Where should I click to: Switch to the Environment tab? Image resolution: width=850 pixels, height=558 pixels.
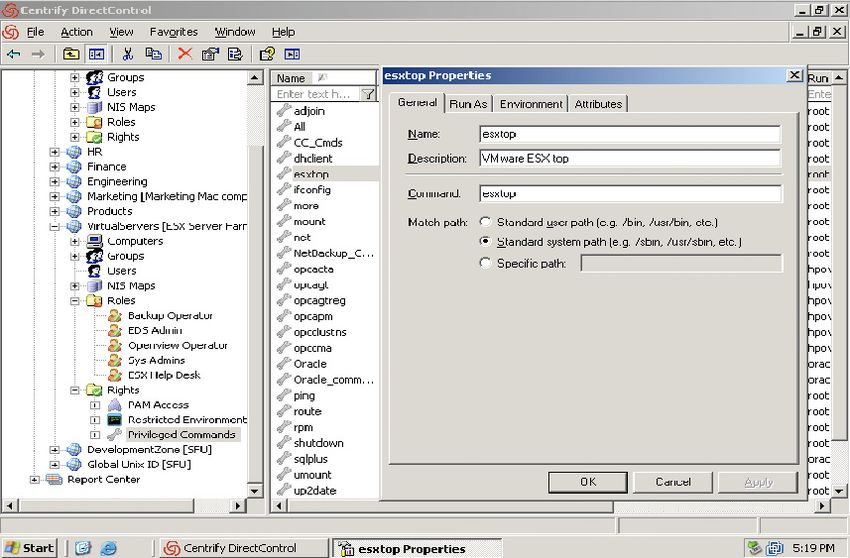click(531, 104)
